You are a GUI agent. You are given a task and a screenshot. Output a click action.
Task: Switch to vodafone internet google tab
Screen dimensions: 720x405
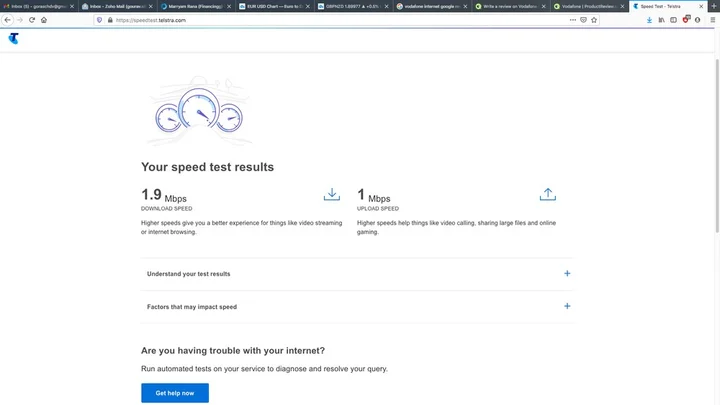[x=432, y=6]
